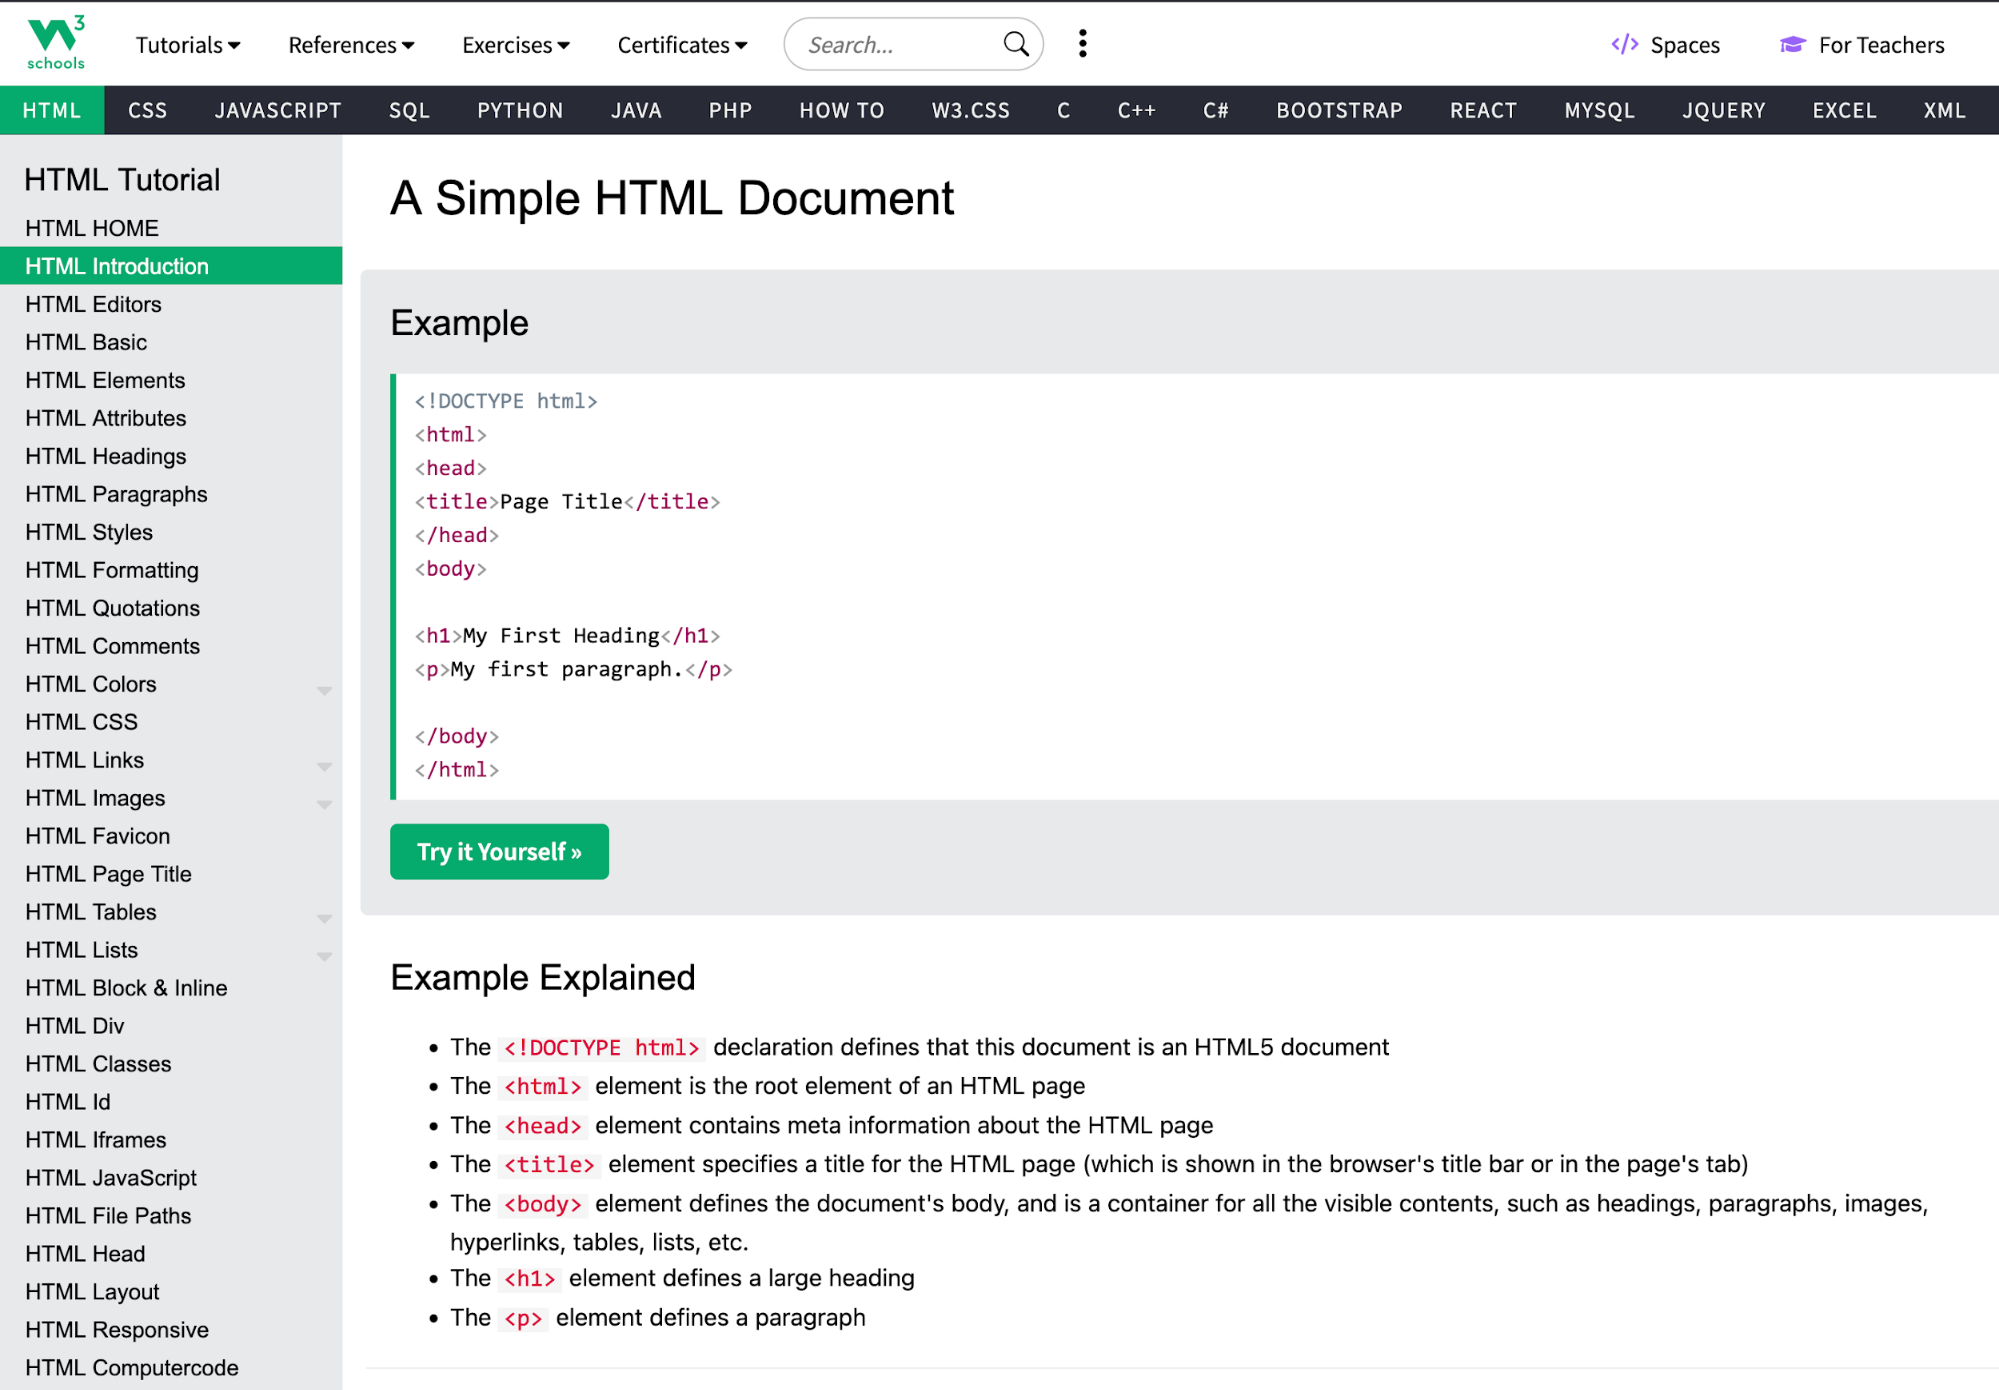Expand the HTML Colors submenu arrow
1999x1390 pixels.
point(324,690)
